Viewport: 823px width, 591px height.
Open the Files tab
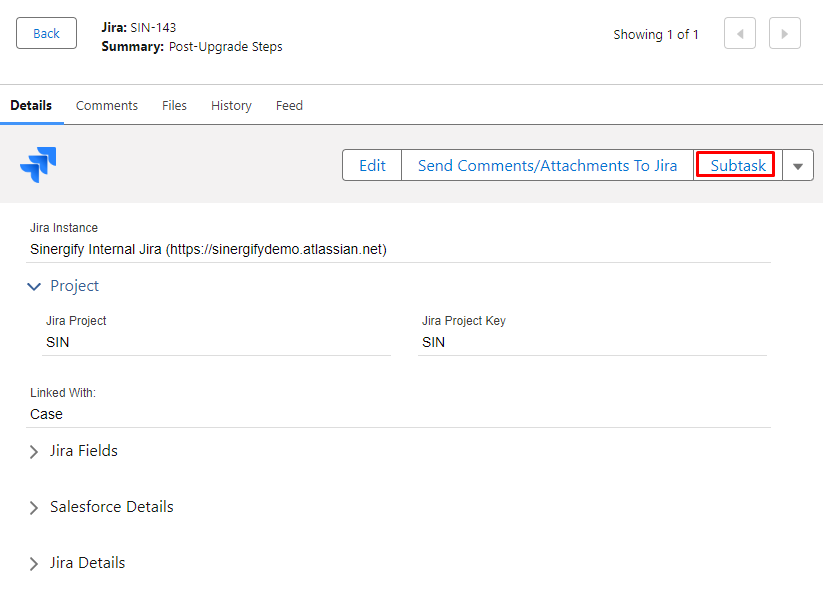pyautogui.click(x=174, y=105)
